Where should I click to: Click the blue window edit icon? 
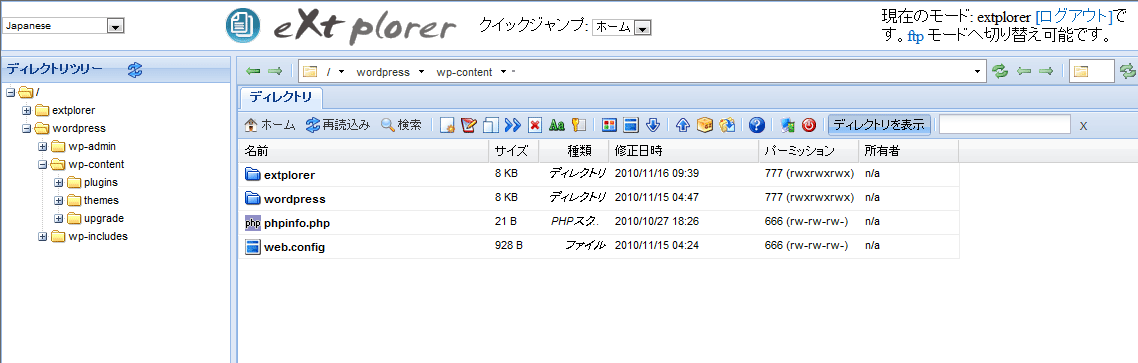[x=631, y=125]
